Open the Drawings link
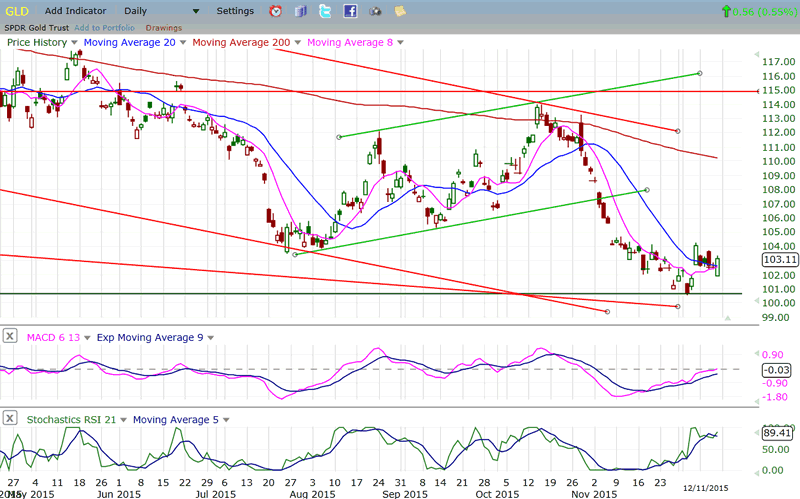Screen dimensions: 800x499 coord(163,27)
